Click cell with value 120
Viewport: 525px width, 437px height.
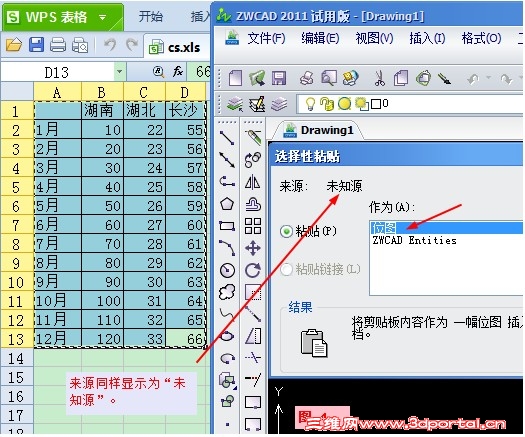(x=102, y=339)
